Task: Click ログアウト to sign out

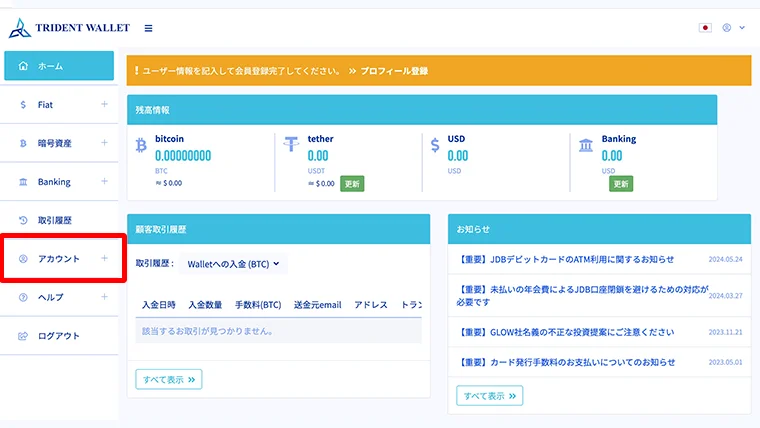Action: click(x=59, y=336)
